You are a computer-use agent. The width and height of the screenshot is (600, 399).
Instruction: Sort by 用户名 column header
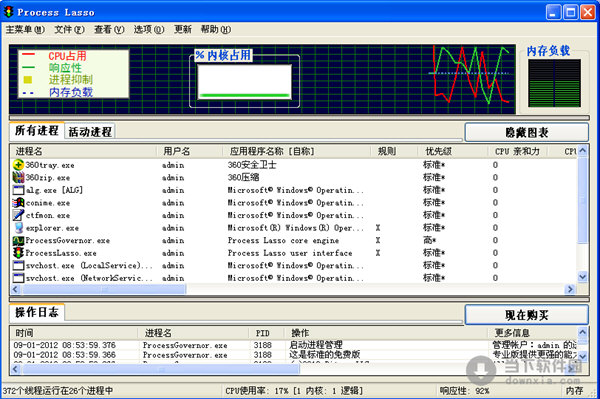(189, 151)
